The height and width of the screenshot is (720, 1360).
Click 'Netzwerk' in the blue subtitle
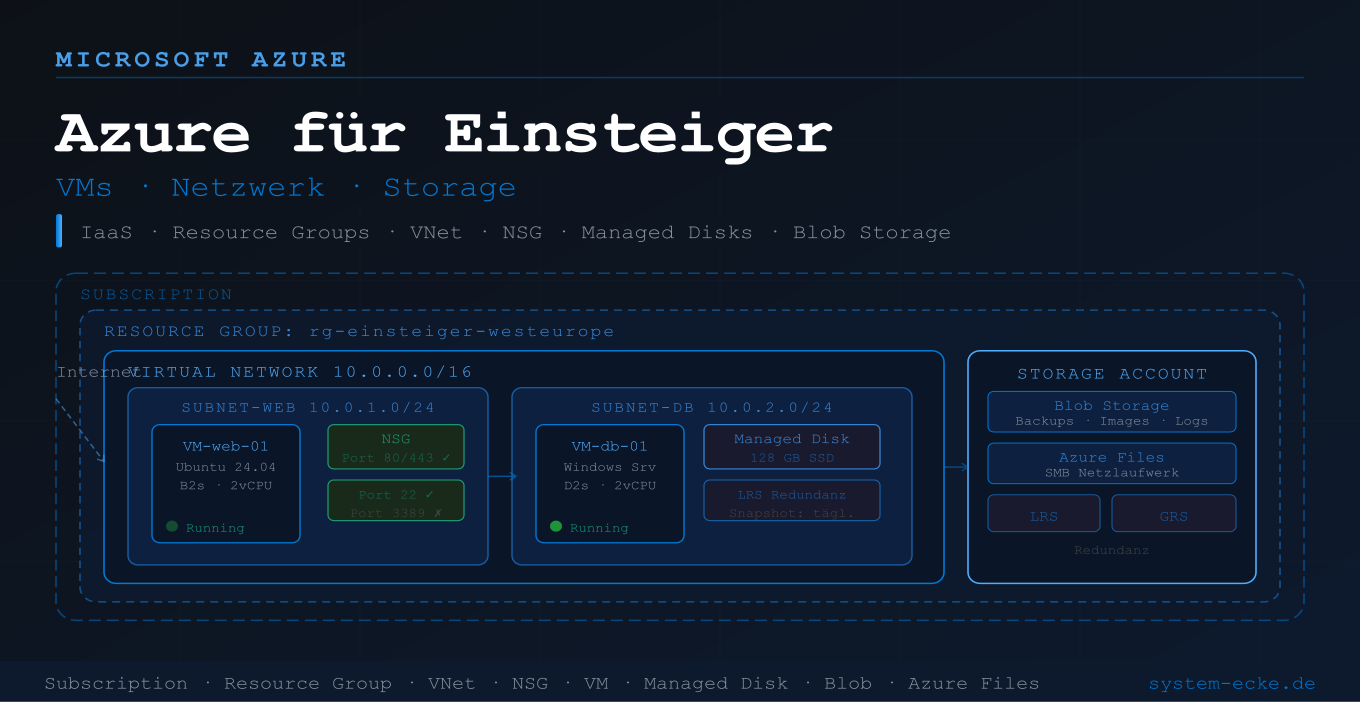[247, 188]
